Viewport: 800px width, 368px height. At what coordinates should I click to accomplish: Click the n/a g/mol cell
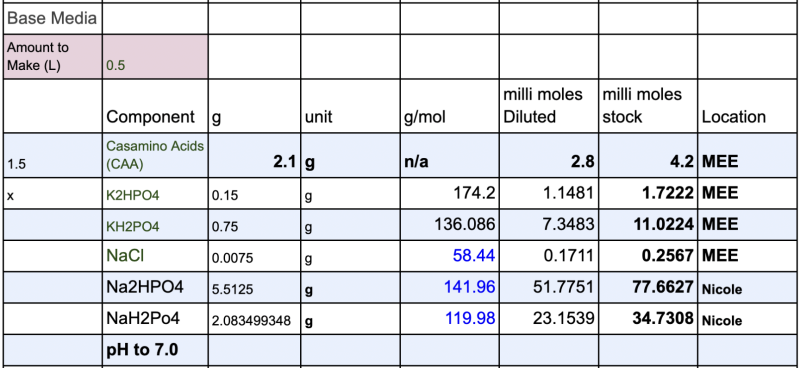[449, 156]
